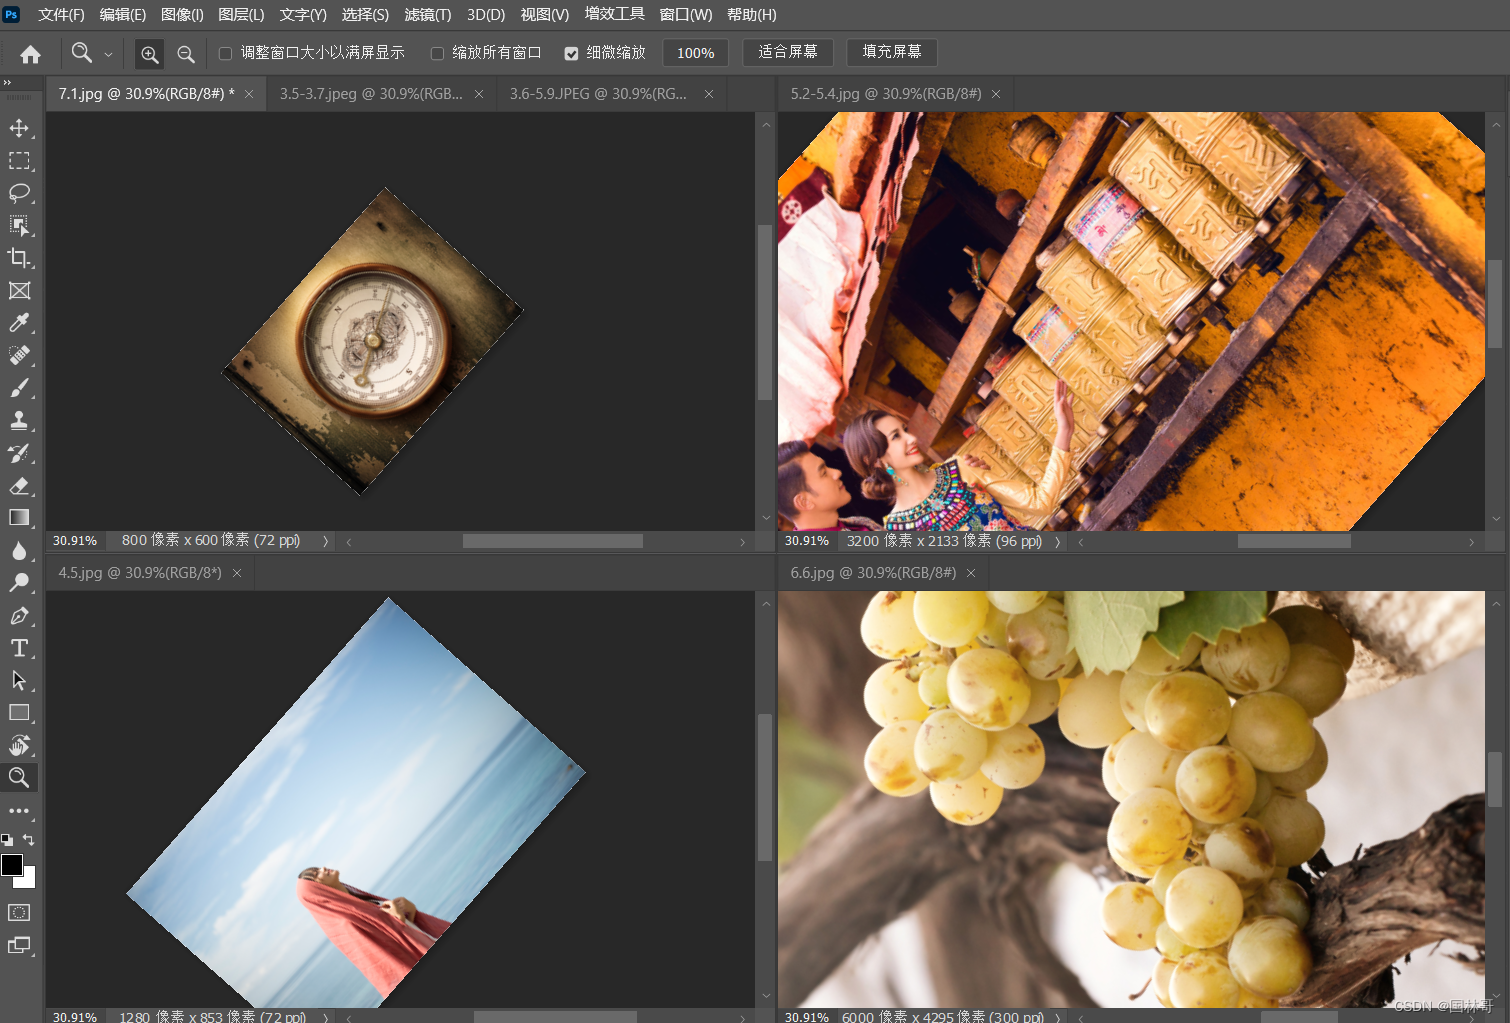Image resolution: width=1510 pixels, height=1023 pixels.
Task: Select the Rectangle shape tool
Action: pos(19,713)
